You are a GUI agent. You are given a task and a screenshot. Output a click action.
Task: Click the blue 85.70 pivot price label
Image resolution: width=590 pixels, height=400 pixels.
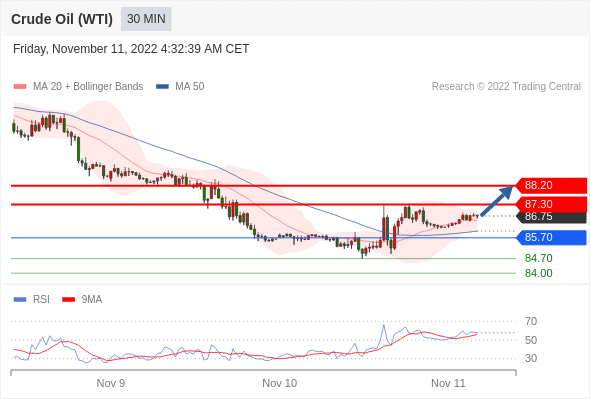point(551,237)
